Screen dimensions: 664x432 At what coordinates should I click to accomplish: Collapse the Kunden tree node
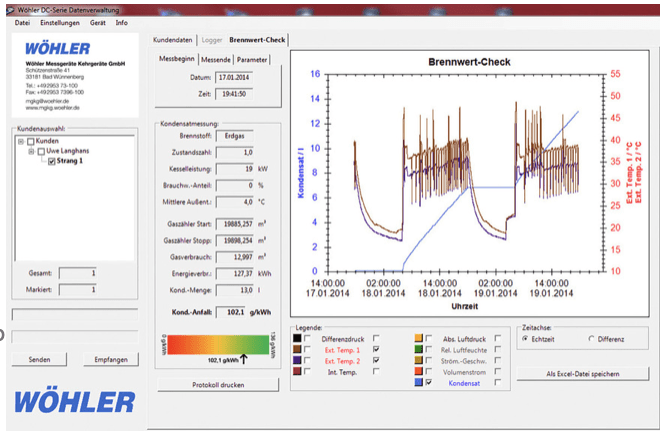tap(21, 141)
